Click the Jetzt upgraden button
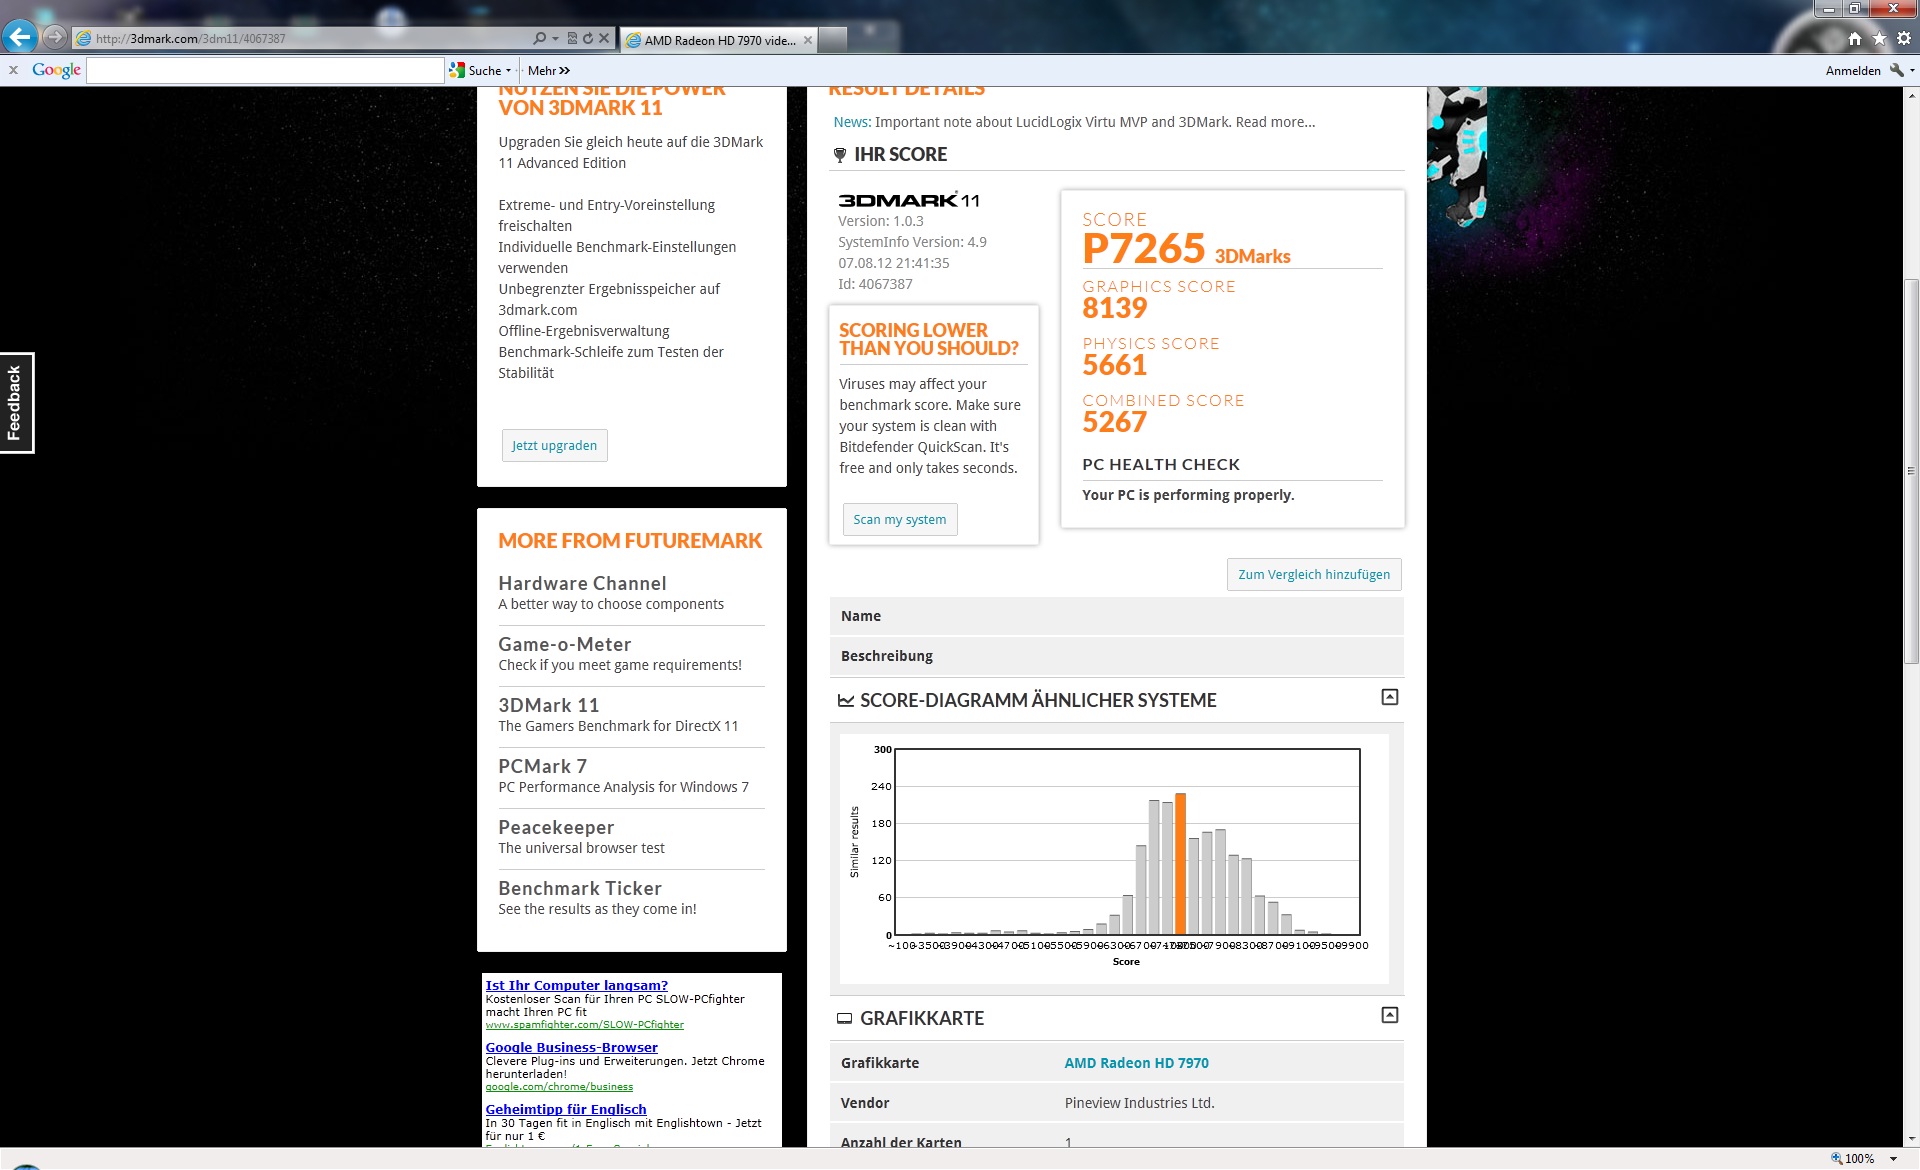1920x1170 pixels. pyautogui.click(x=554, y=445)
